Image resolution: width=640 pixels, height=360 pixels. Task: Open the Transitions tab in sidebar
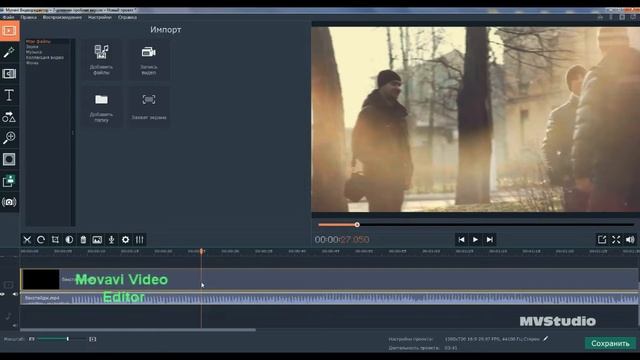[x=9, y=73]
